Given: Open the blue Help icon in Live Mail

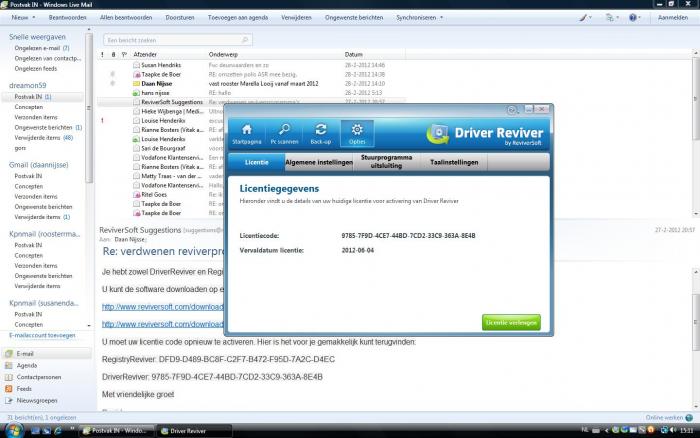Looking at the screenshot, I should coord(633,18).
